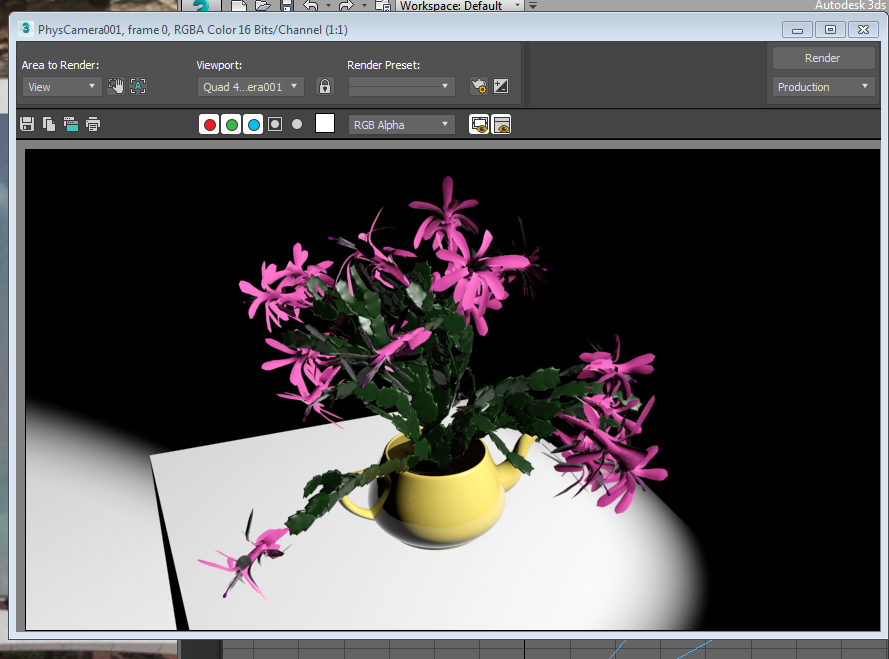Expand the undo history arrow
The height and width of the screenshot is (659, 889).
pos(328,6)
